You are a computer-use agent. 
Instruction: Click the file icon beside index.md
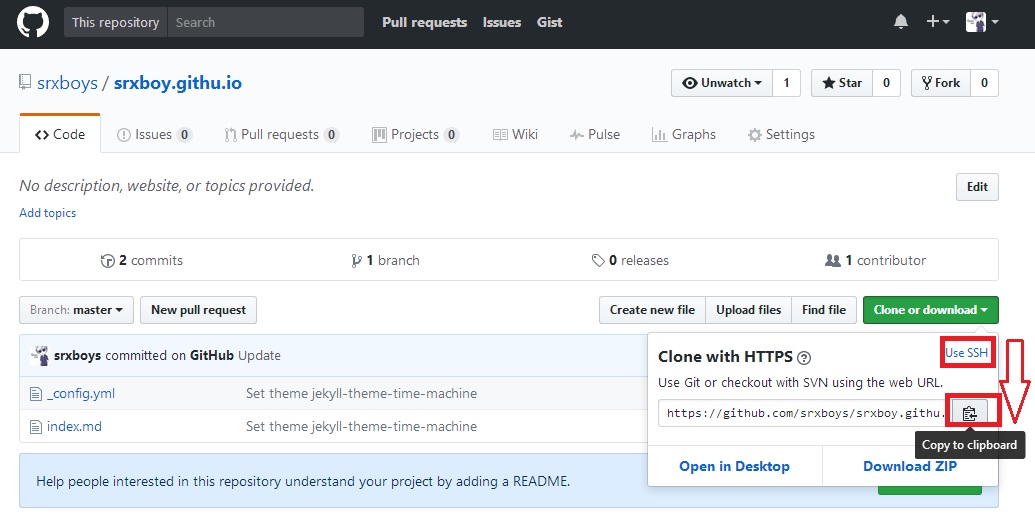[36, 427]
